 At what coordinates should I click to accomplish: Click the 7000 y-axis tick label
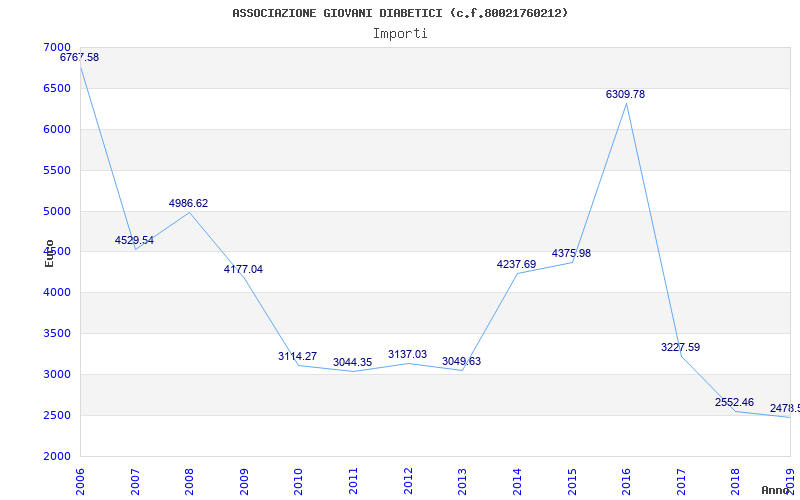click(x=57, y=47)
